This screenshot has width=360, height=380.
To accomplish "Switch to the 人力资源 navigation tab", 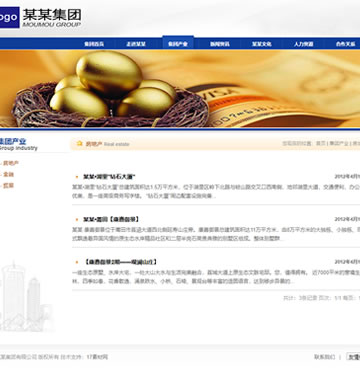I will (x=304, y=44).
